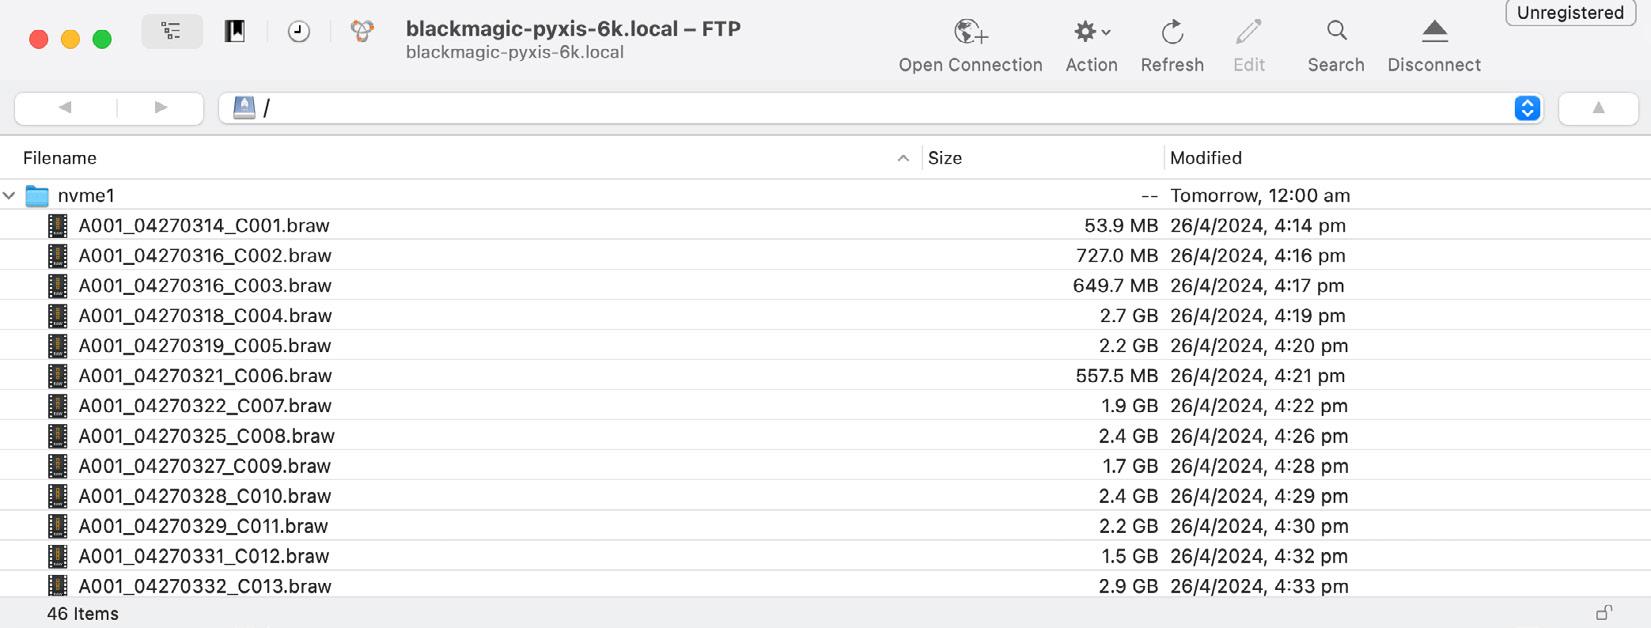Select file A001_04270327_C009.braw

coord(205,466)
